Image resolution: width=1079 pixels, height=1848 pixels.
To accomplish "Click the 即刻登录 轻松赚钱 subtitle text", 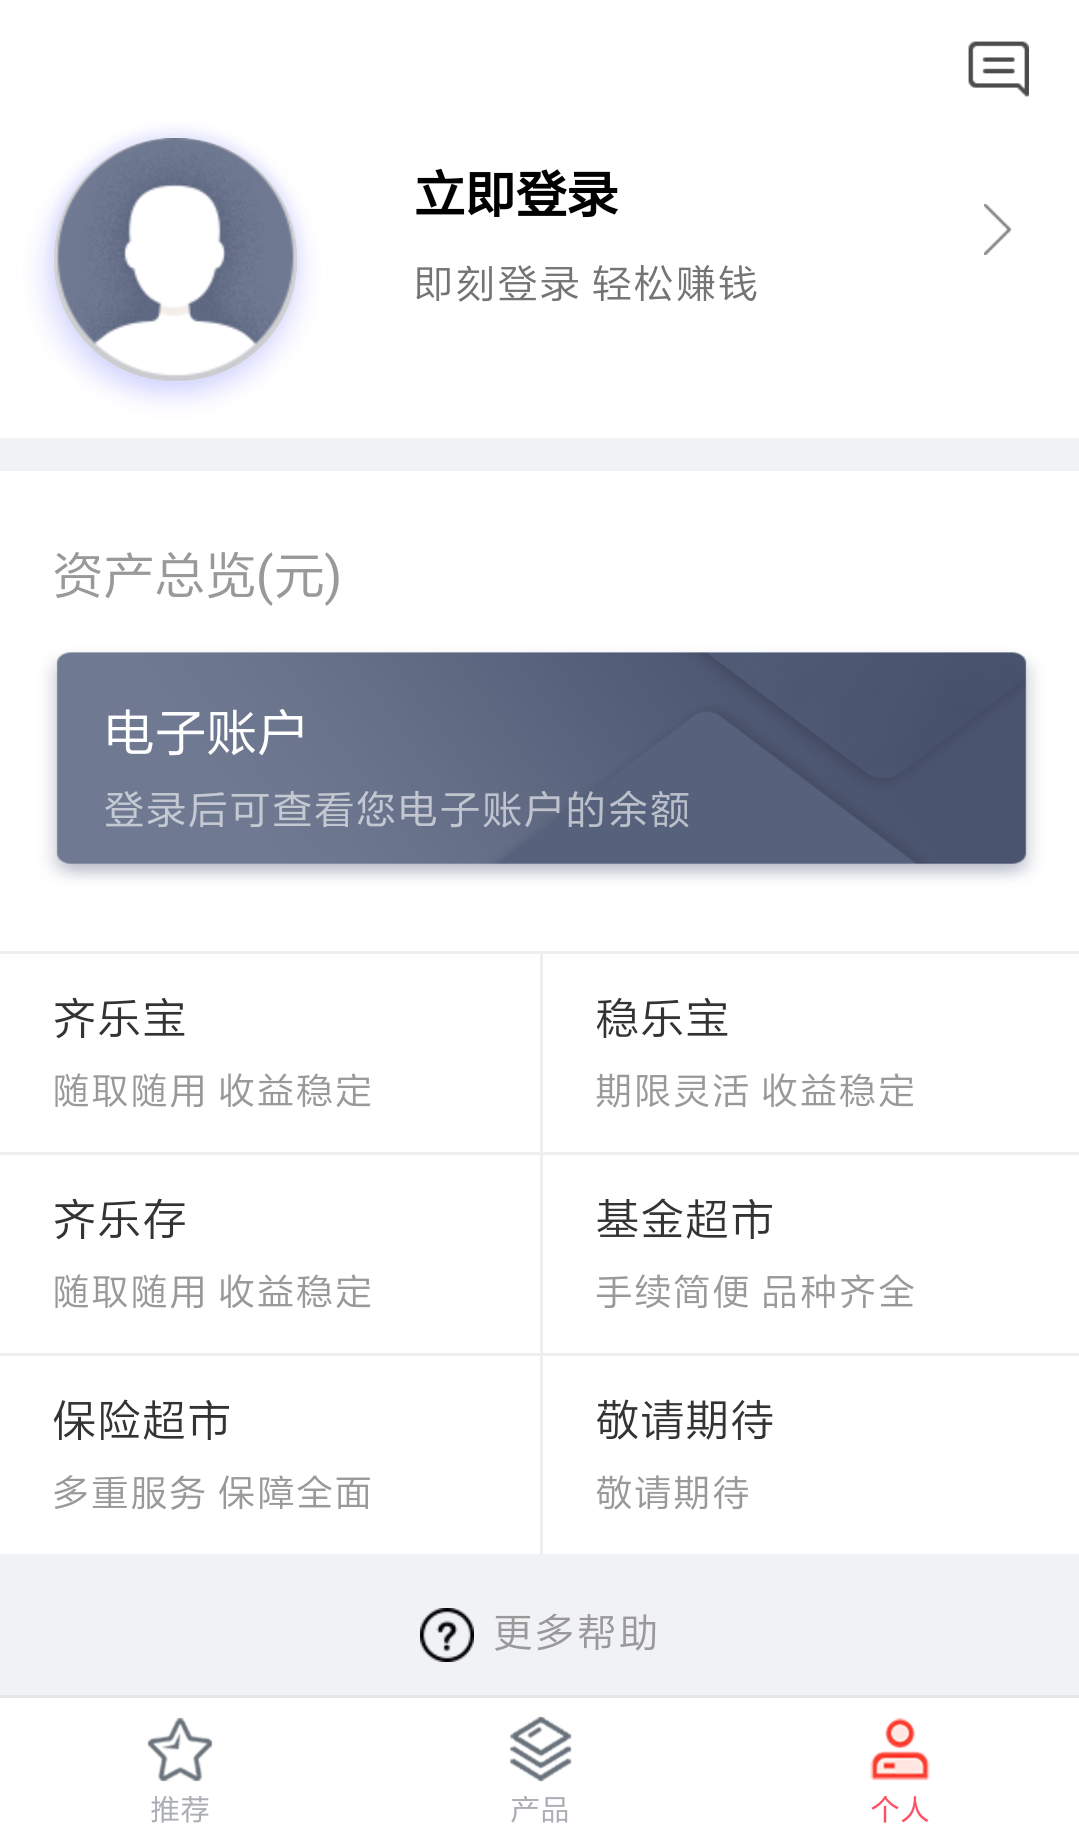I will click(x=586, y=284).
